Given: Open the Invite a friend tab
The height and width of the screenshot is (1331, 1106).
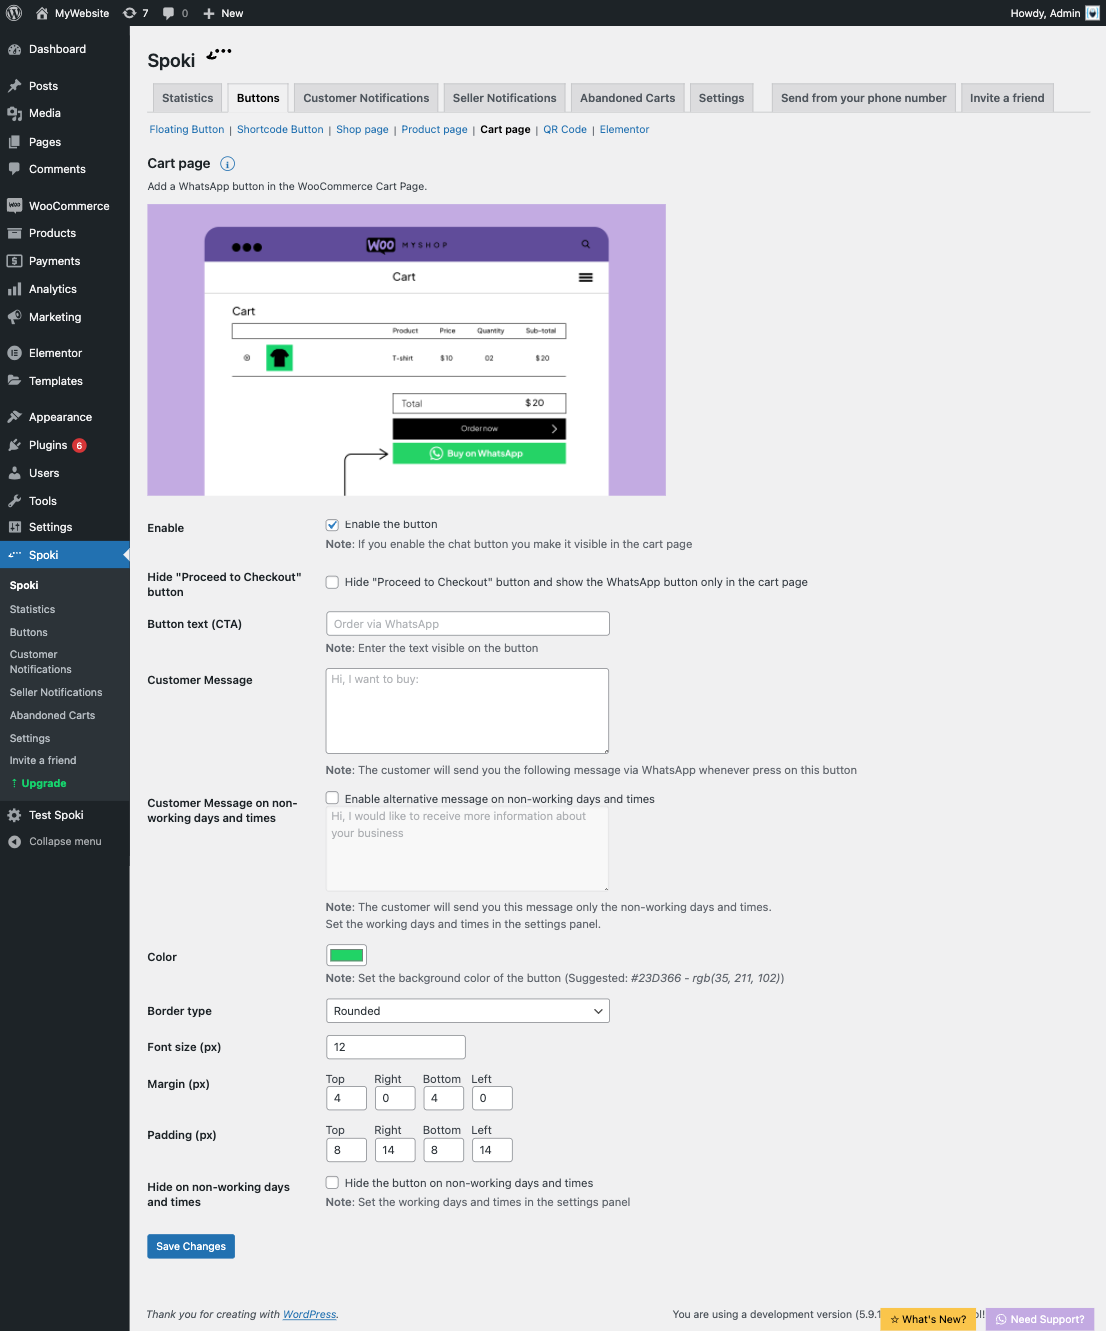Looking at the screenshot, I should (x=1007, y=98).
